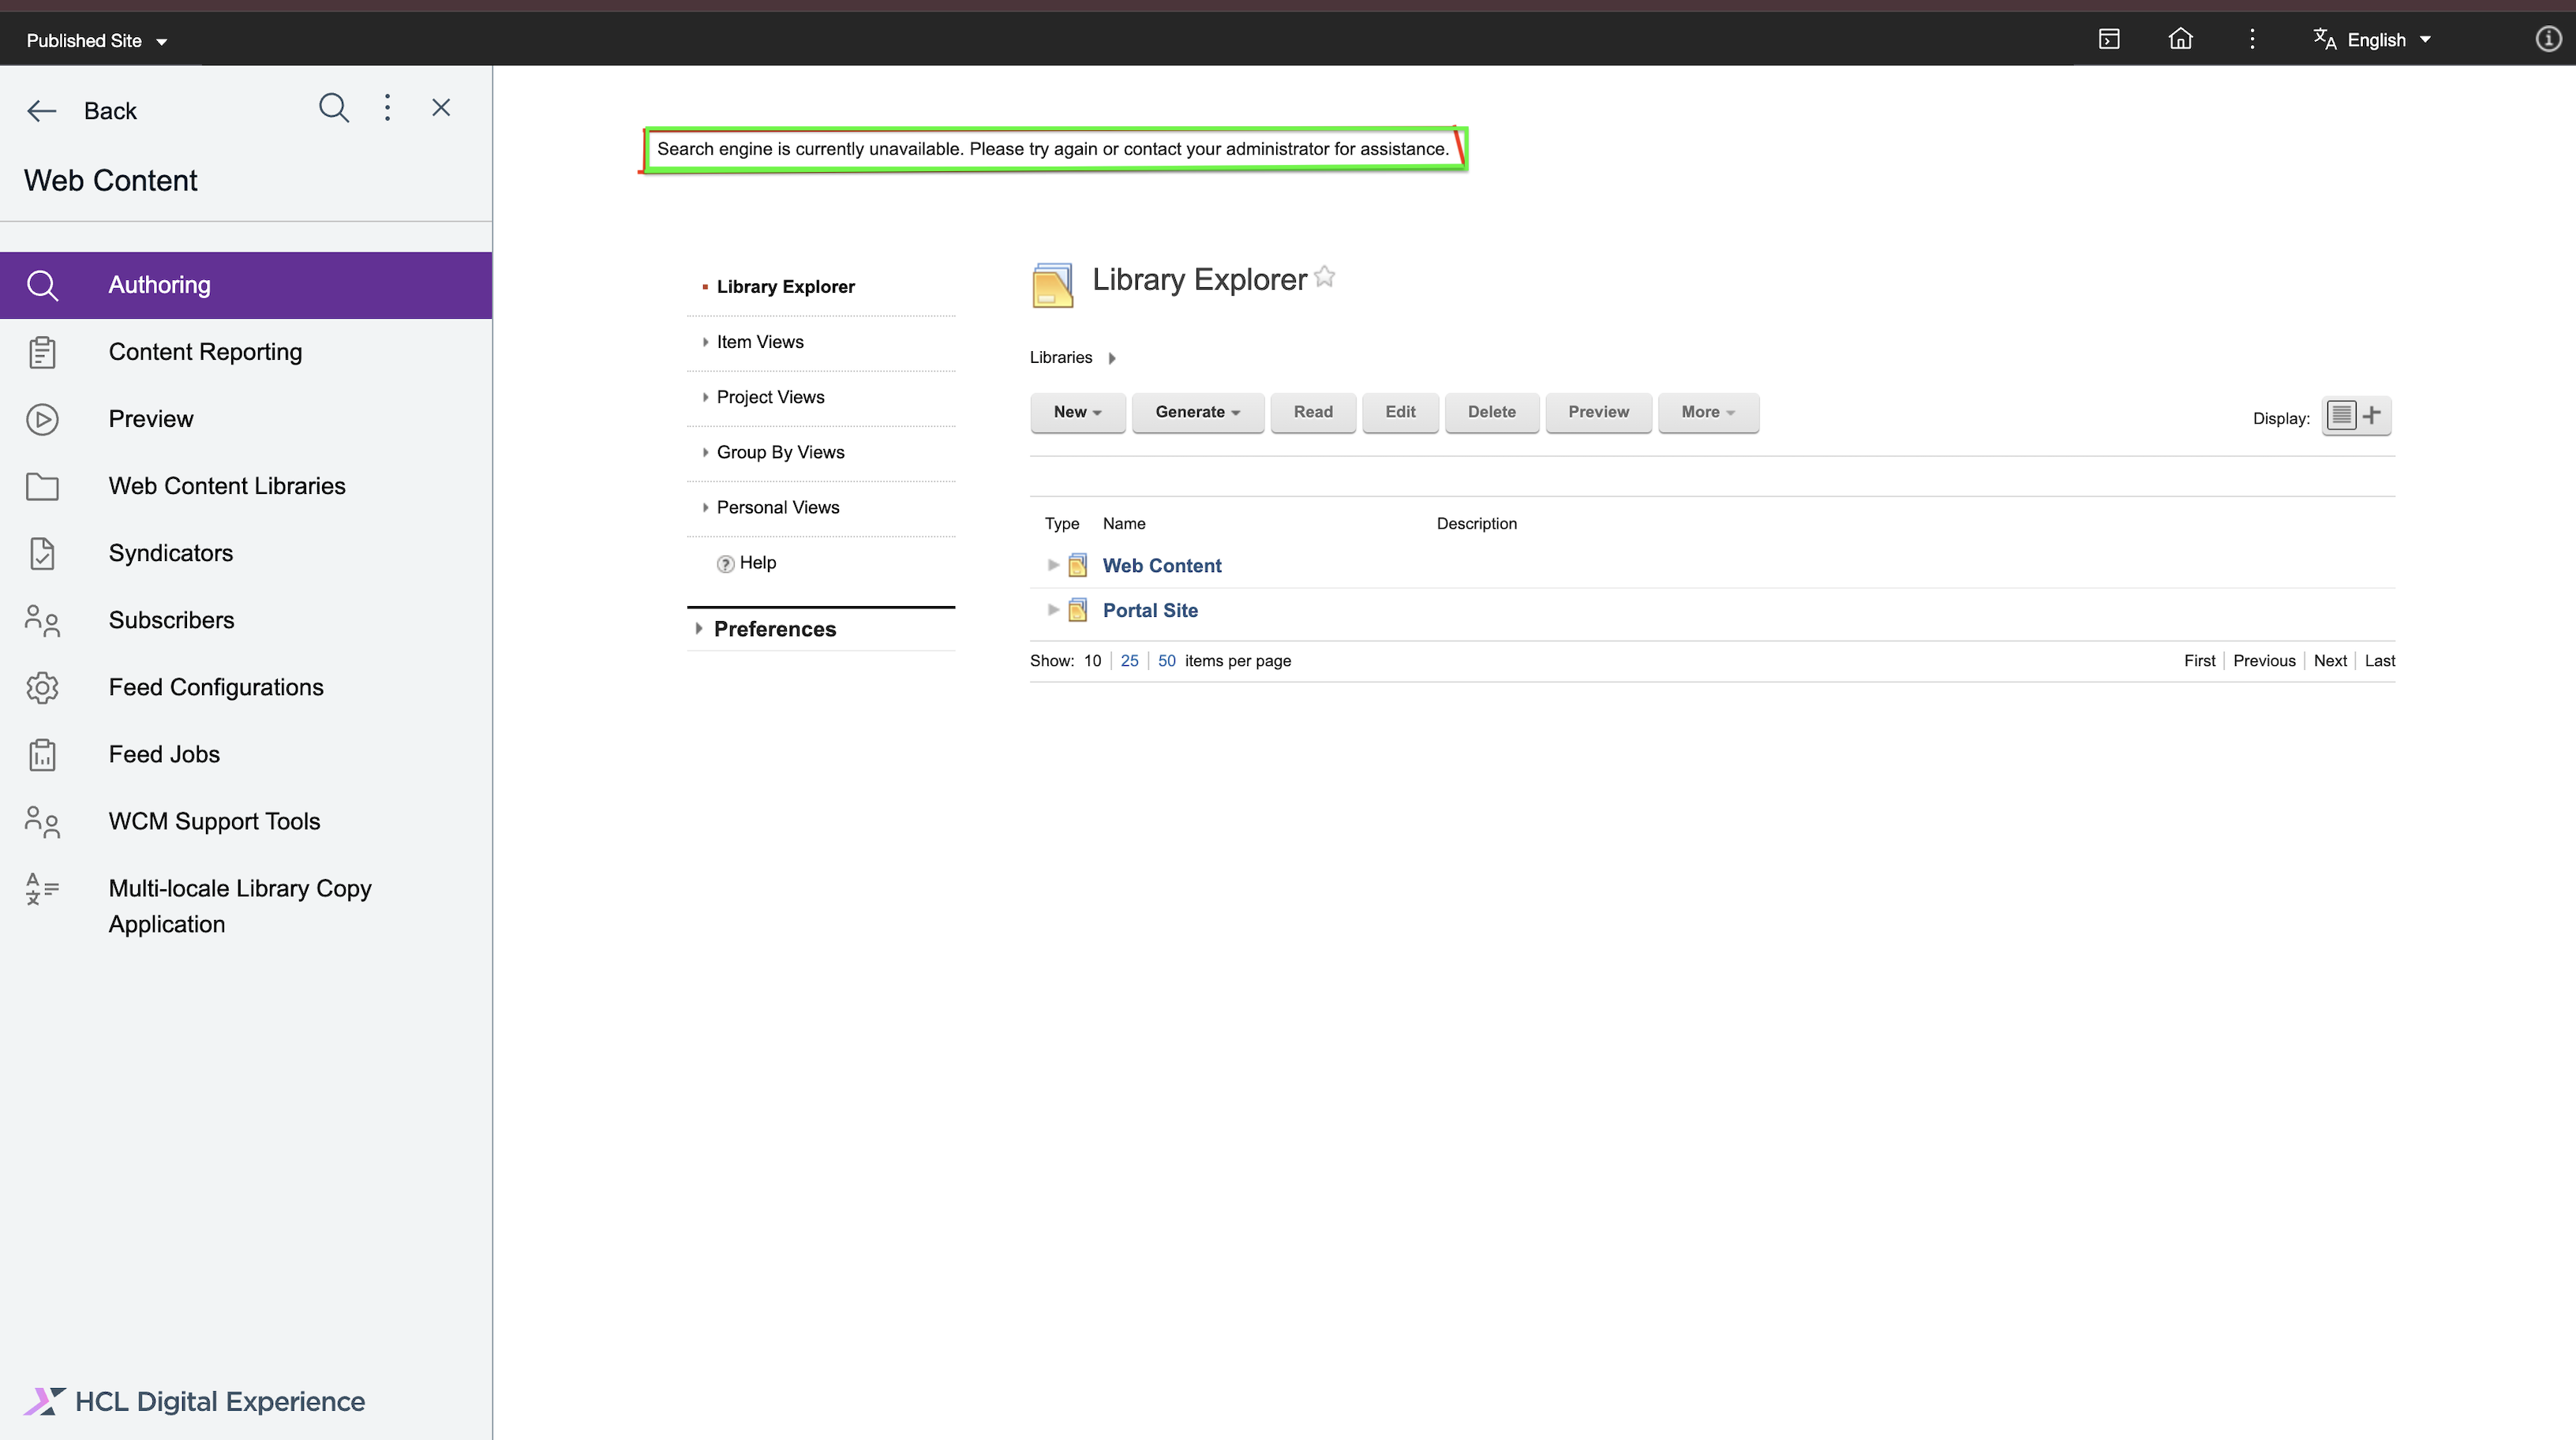Click the Help question mark icon
Screen dimensions: 2576x1440
725,564
